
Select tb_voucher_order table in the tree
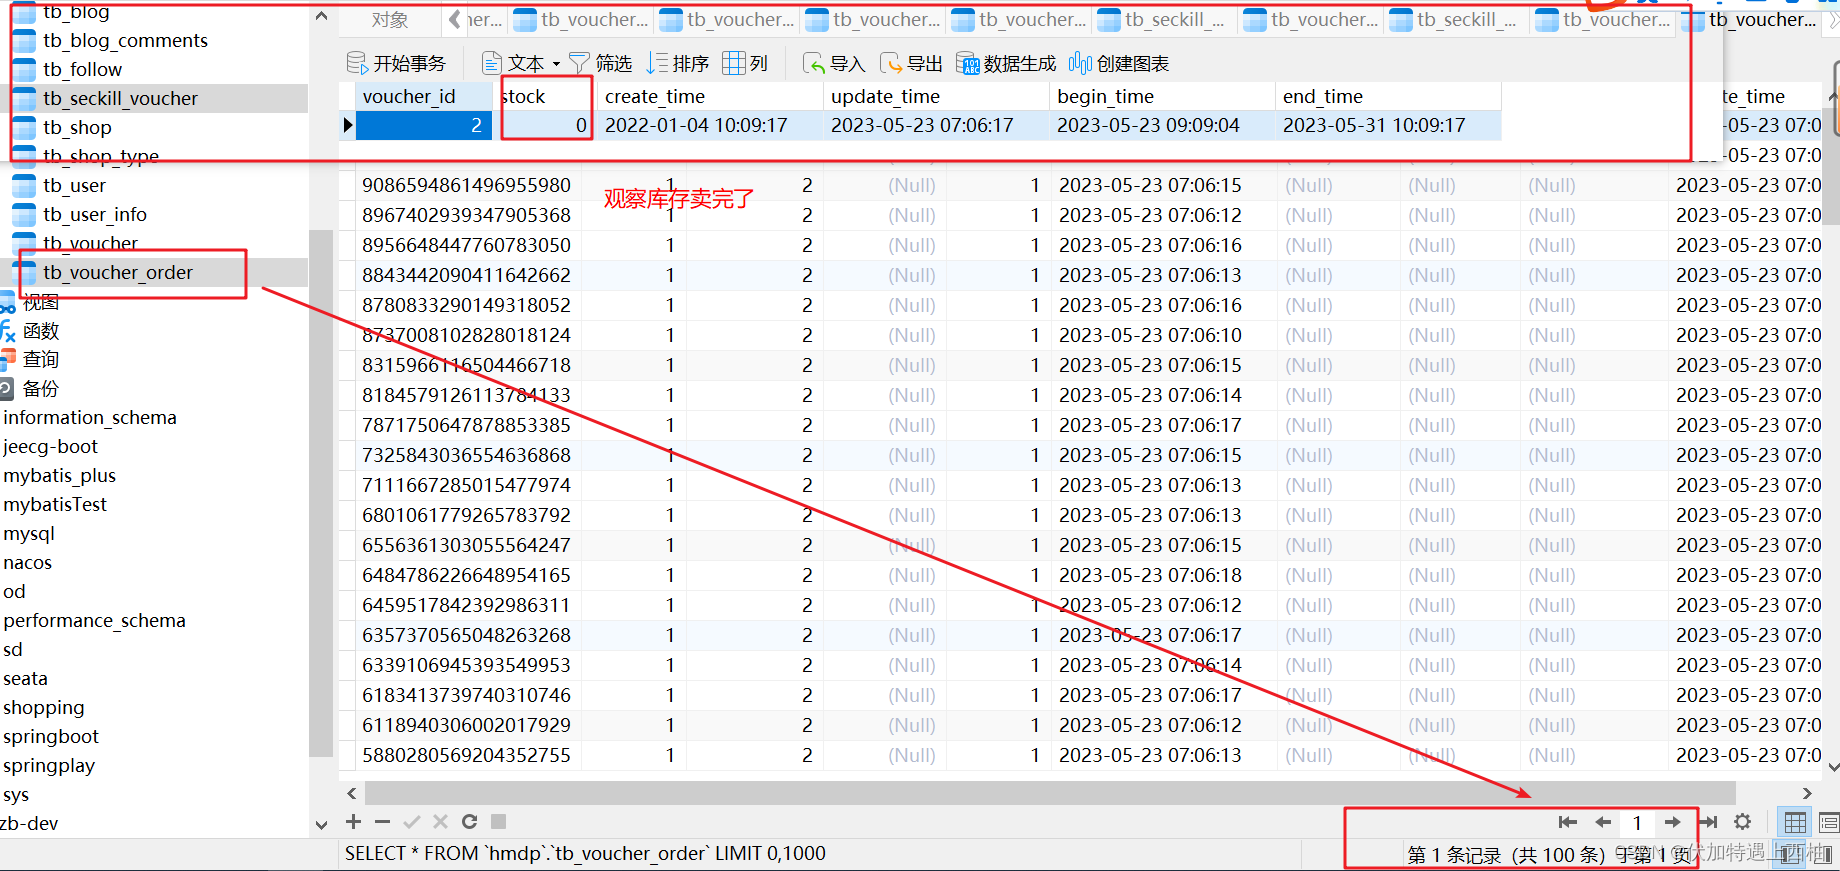[x=117, y=272]
